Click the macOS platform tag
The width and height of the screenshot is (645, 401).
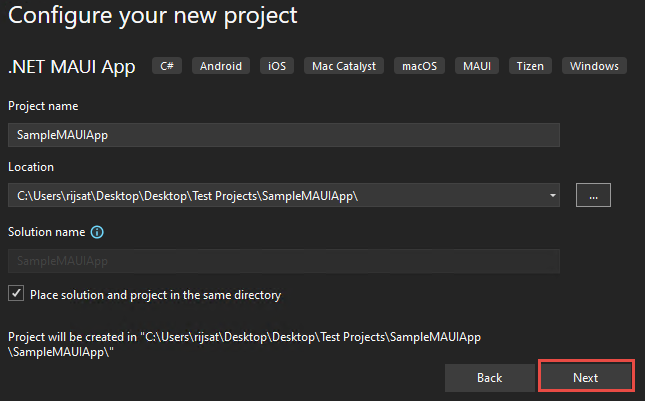point(419,66)
